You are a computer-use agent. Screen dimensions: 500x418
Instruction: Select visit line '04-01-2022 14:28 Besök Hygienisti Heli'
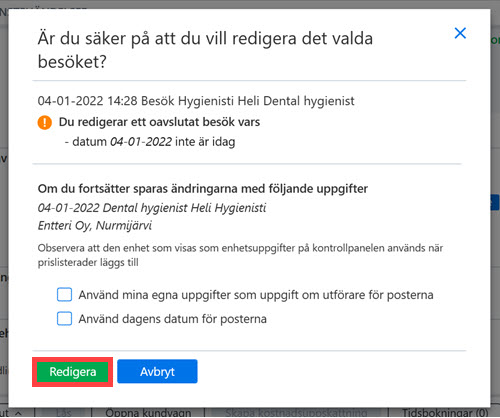(196, 101)
